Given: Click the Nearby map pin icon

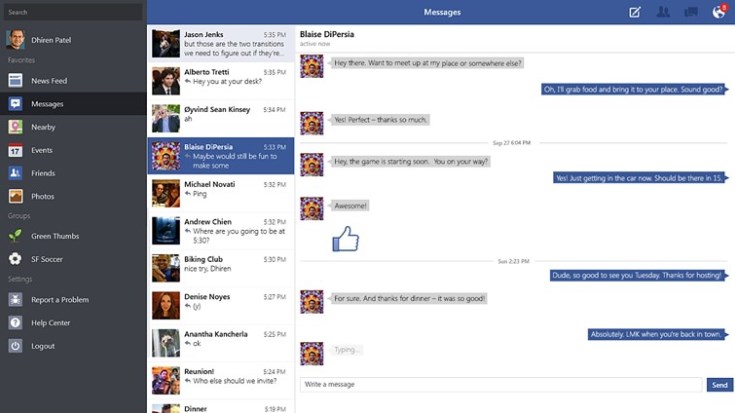Looking at the screenshot, I should click(x=15, y=127).
